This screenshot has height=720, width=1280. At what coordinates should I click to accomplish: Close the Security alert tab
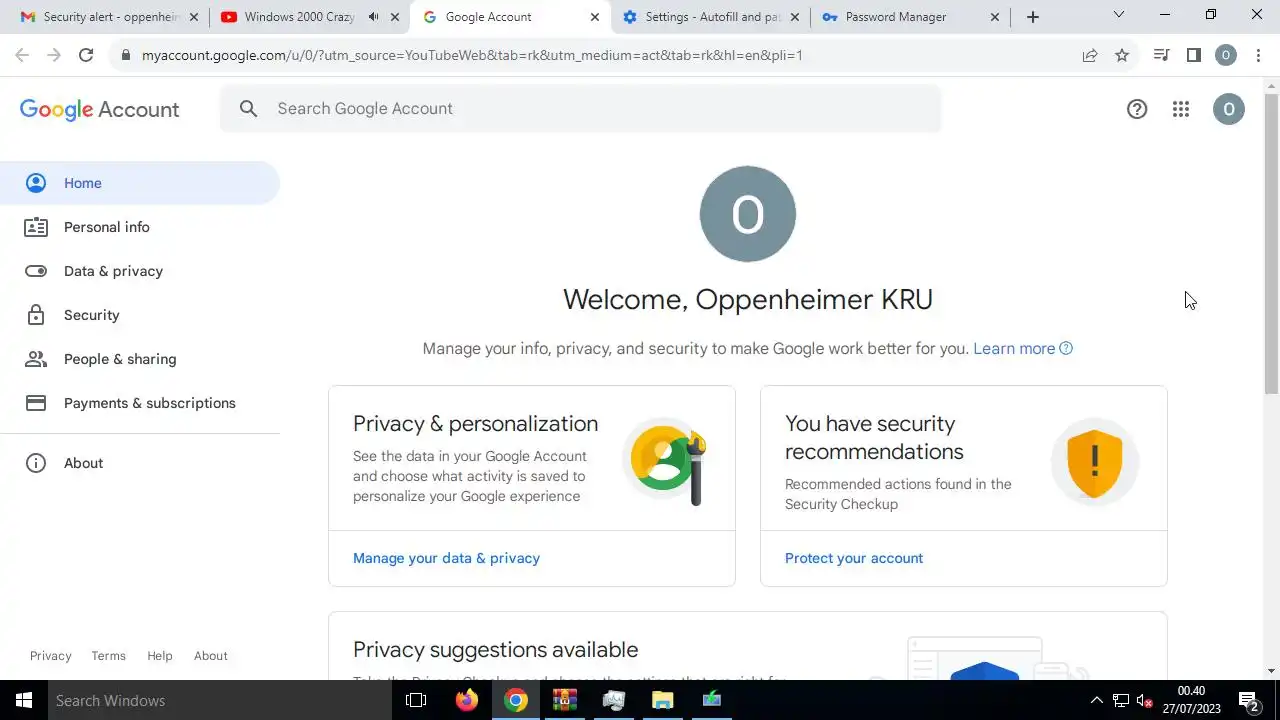click(x=194, y=17)
